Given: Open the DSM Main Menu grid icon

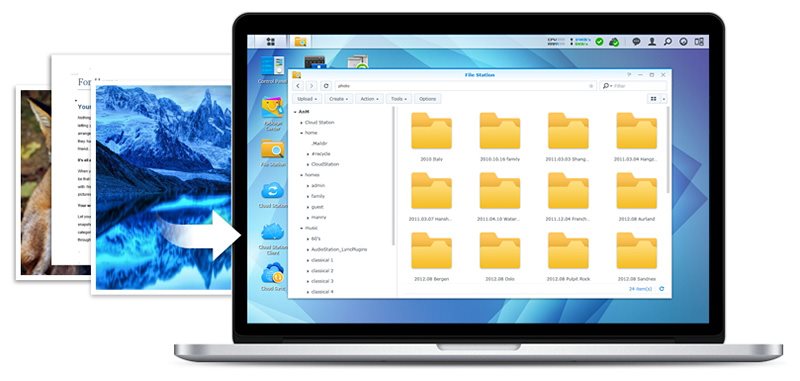Looking at the screenshot, I should point(271,42).
